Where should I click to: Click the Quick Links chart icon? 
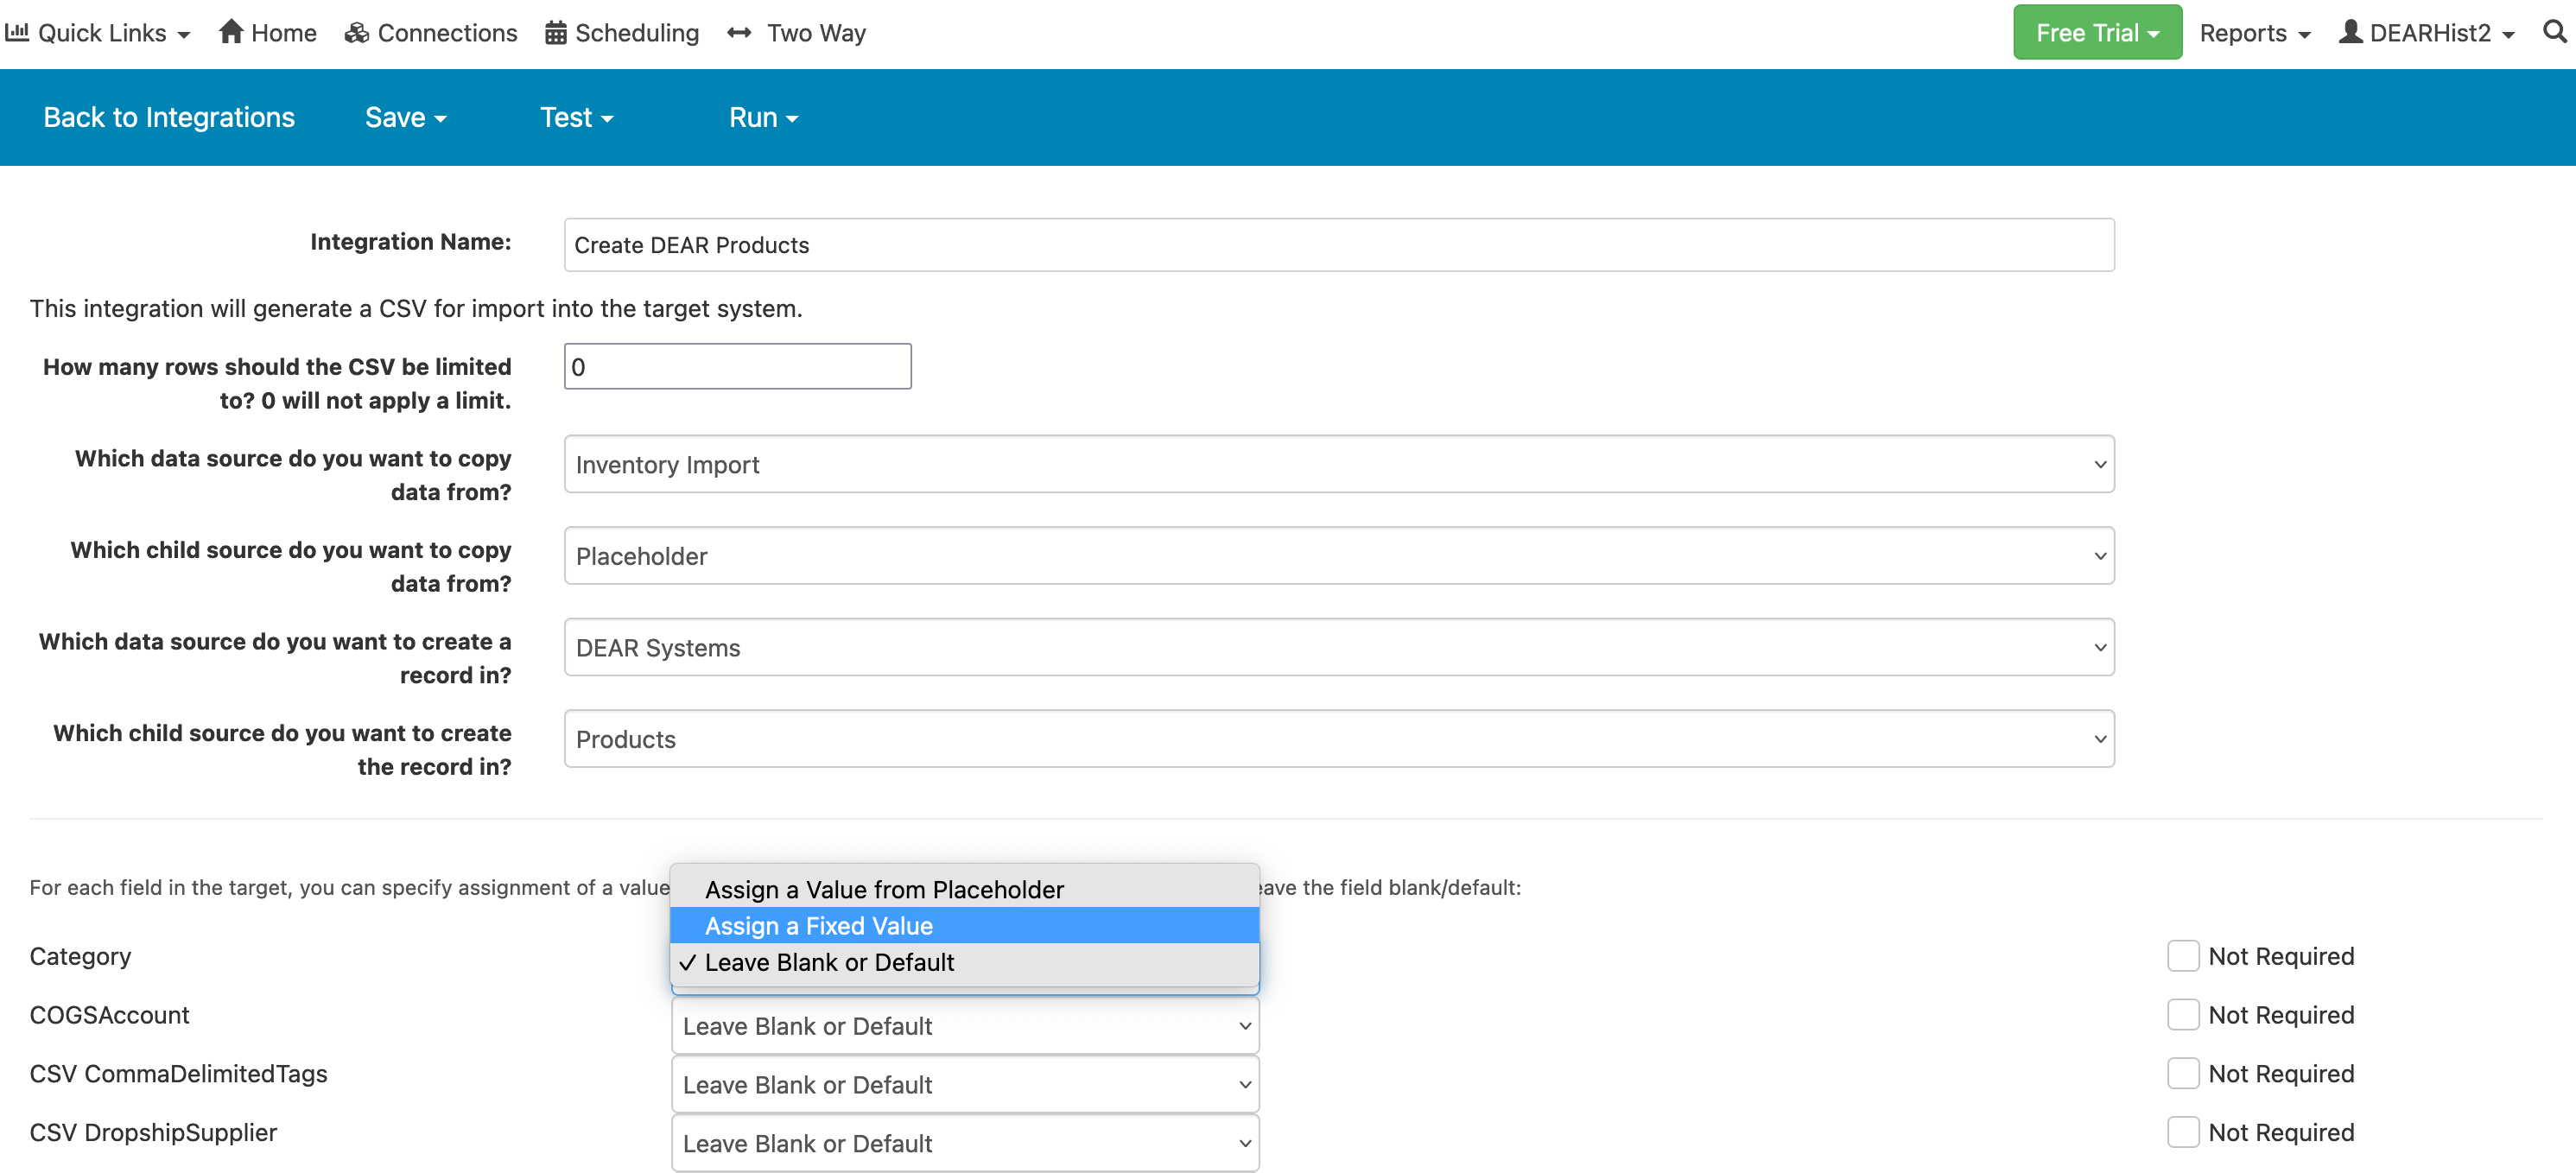17,32
